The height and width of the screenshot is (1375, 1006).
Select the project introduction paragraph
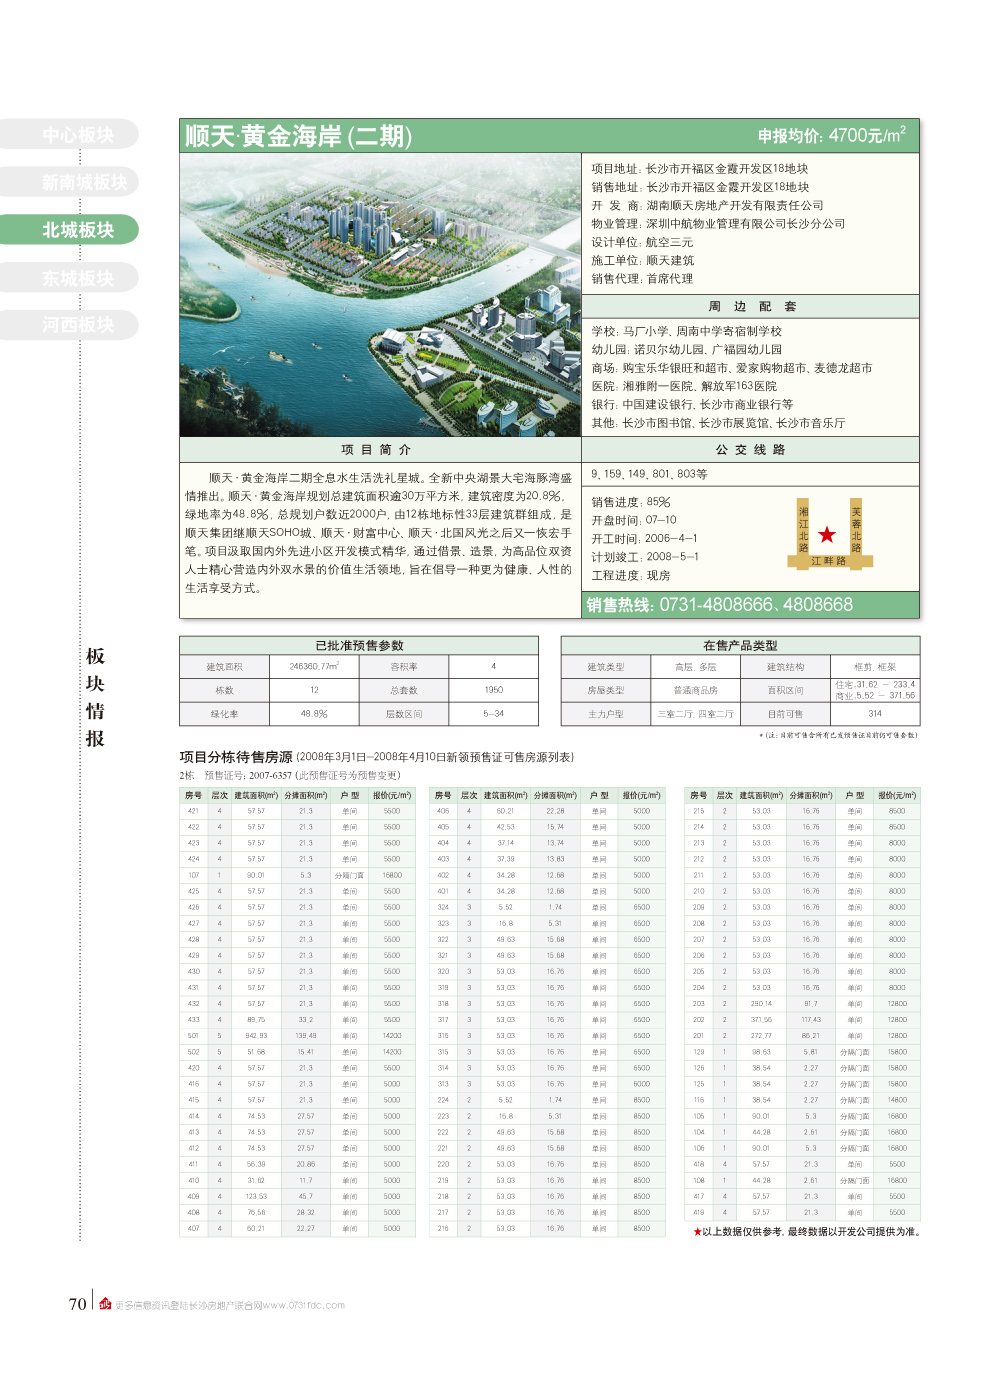(378, 533)
